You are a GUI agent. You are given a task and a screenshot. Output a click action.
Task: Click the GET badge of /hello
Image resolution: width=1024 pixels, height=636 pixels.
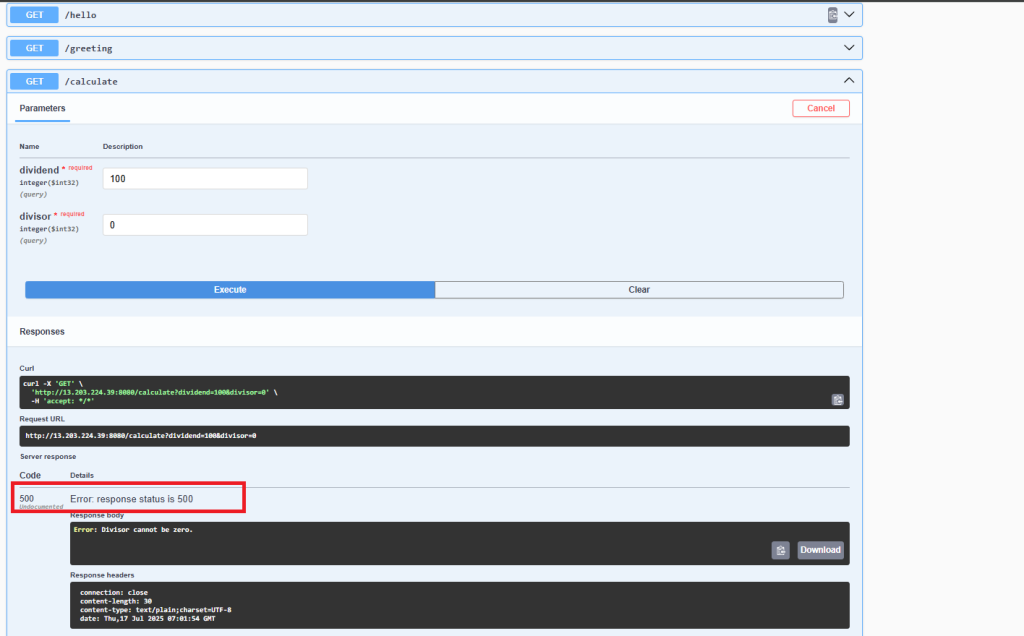pos(34,15)
